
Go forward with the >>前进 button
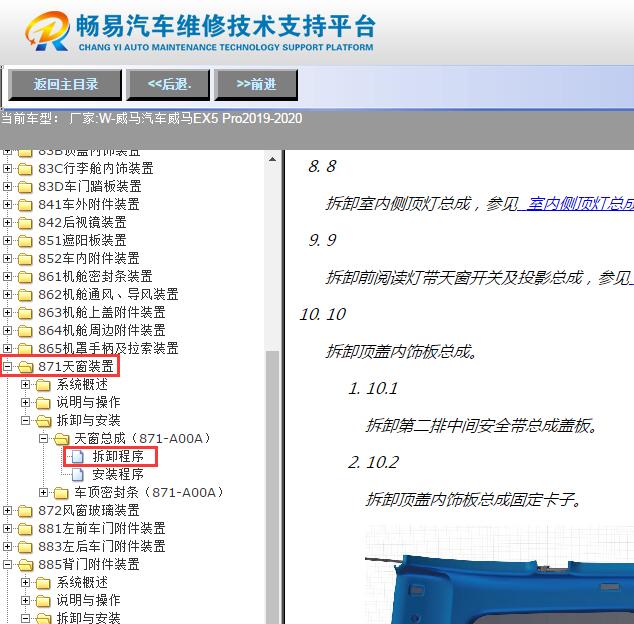pos(256,85)
